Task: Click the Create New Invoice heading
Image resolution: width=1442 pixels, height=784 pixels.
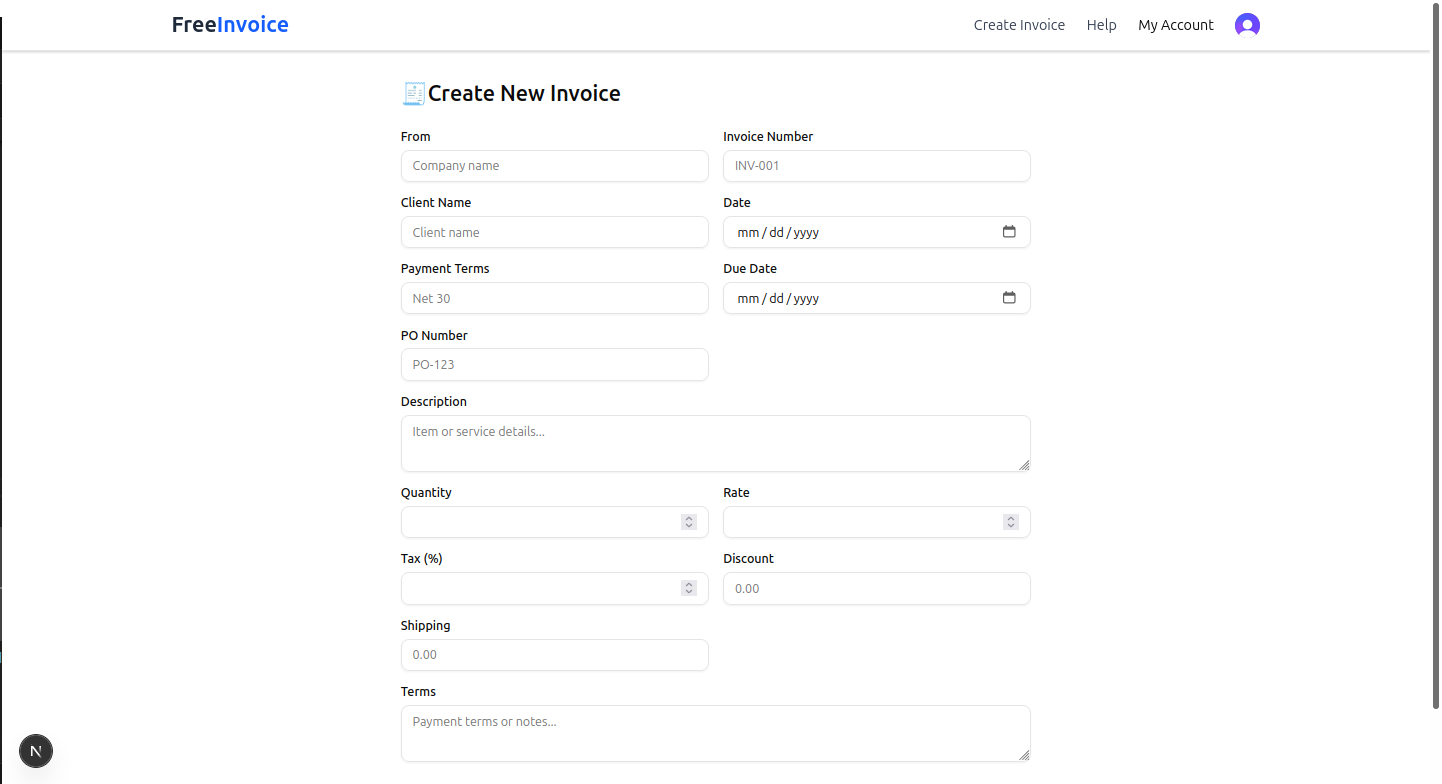Action: 524,92
